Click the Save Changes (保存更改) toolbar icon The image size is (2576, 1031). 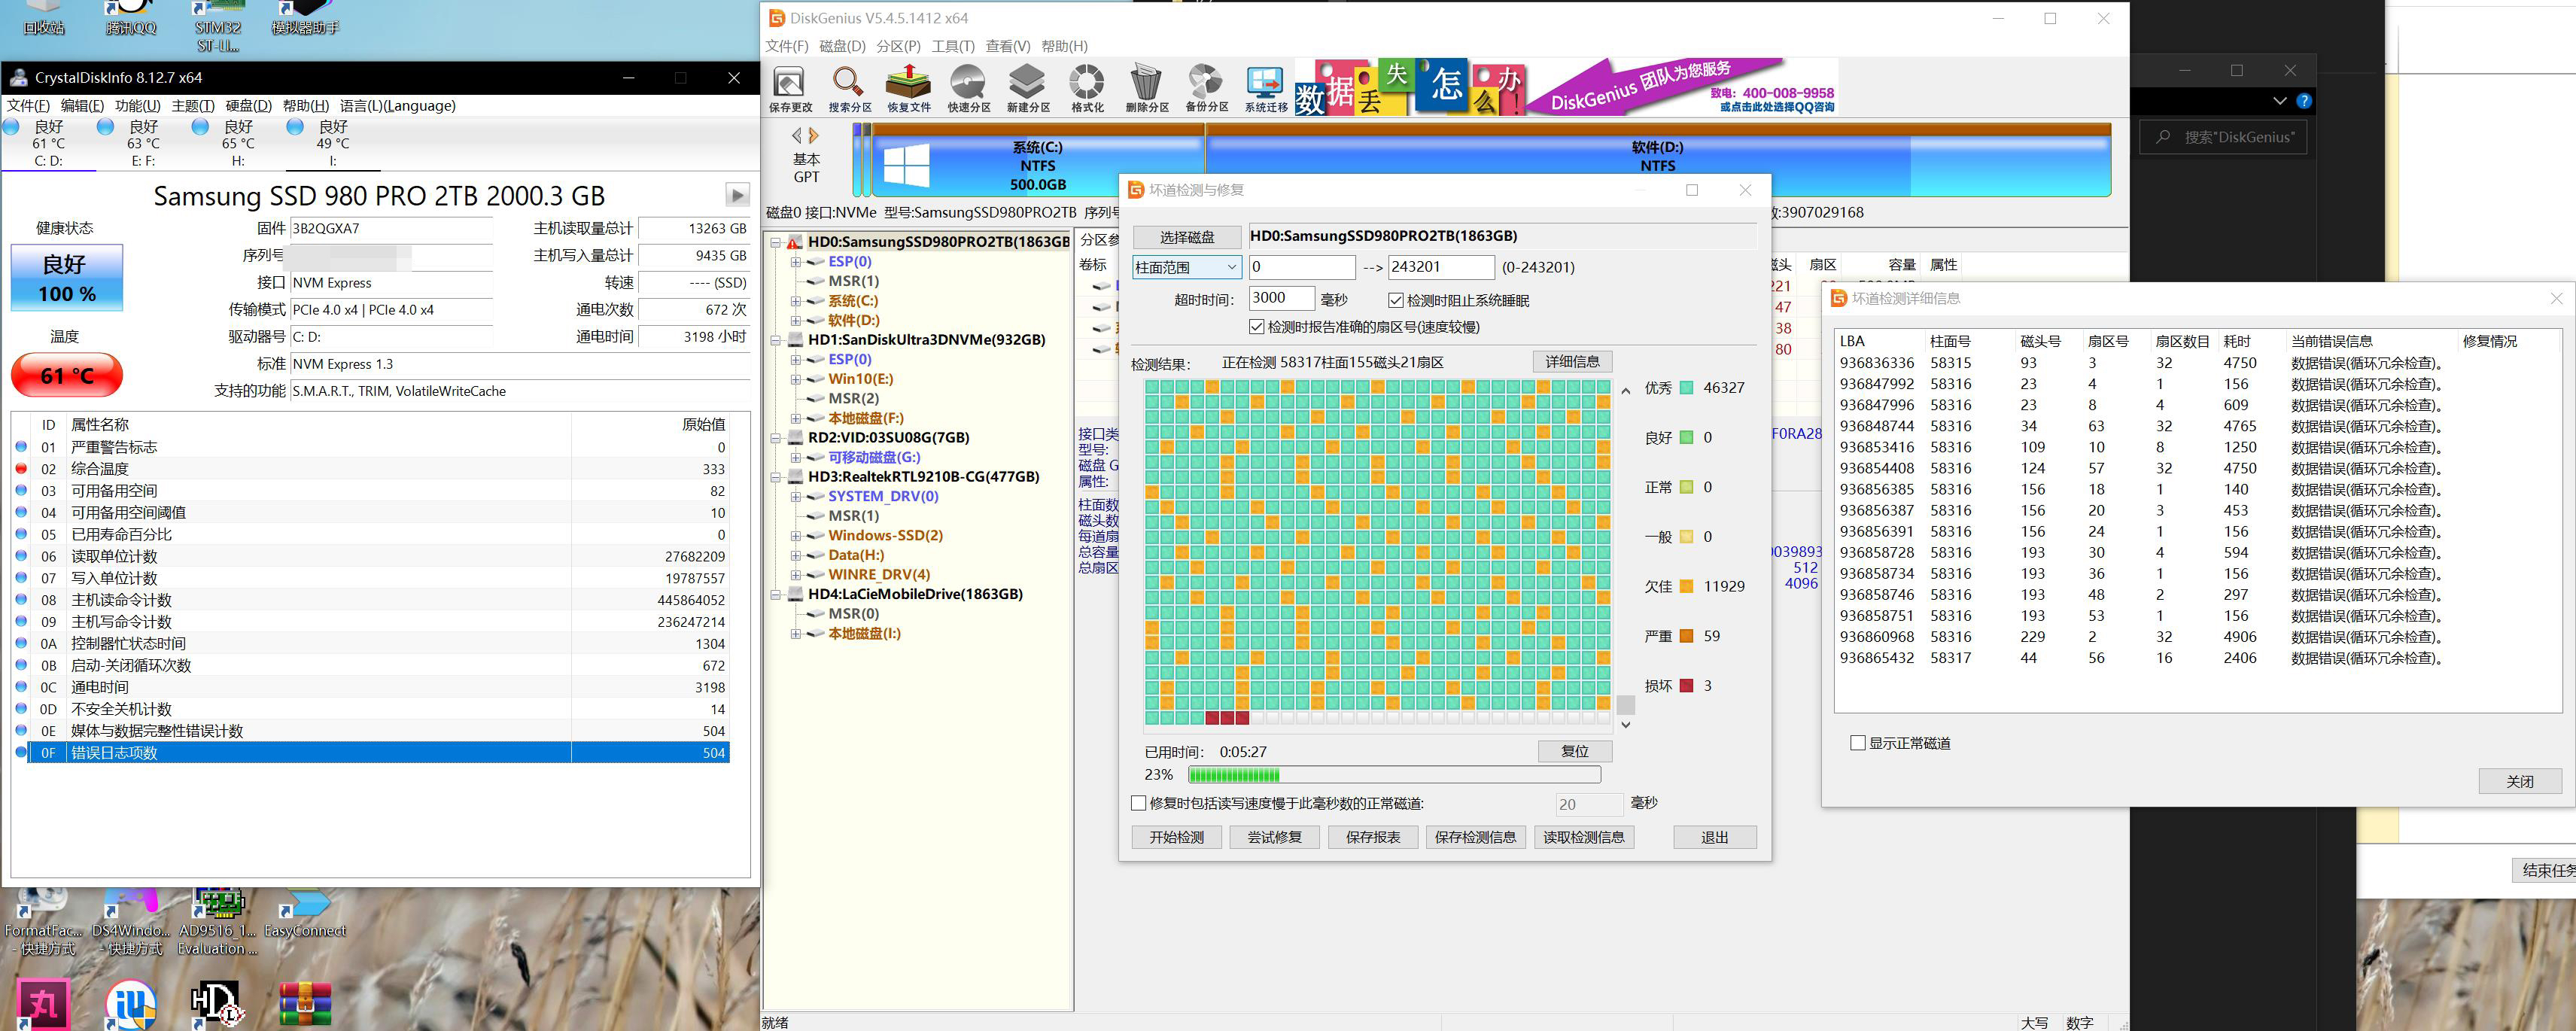click(x=789, y=89)
